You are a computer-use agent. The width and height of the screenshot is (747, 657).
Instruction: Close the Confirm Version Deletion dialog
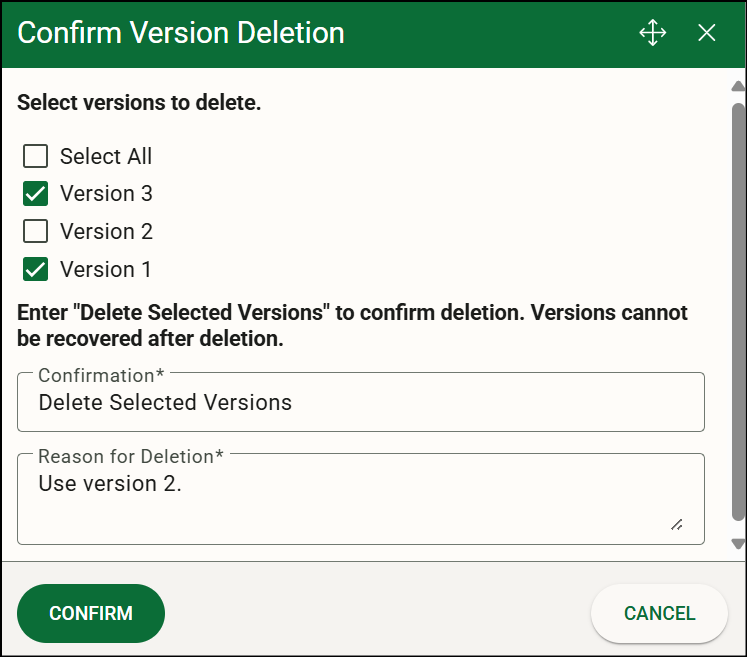pos(706,33)
